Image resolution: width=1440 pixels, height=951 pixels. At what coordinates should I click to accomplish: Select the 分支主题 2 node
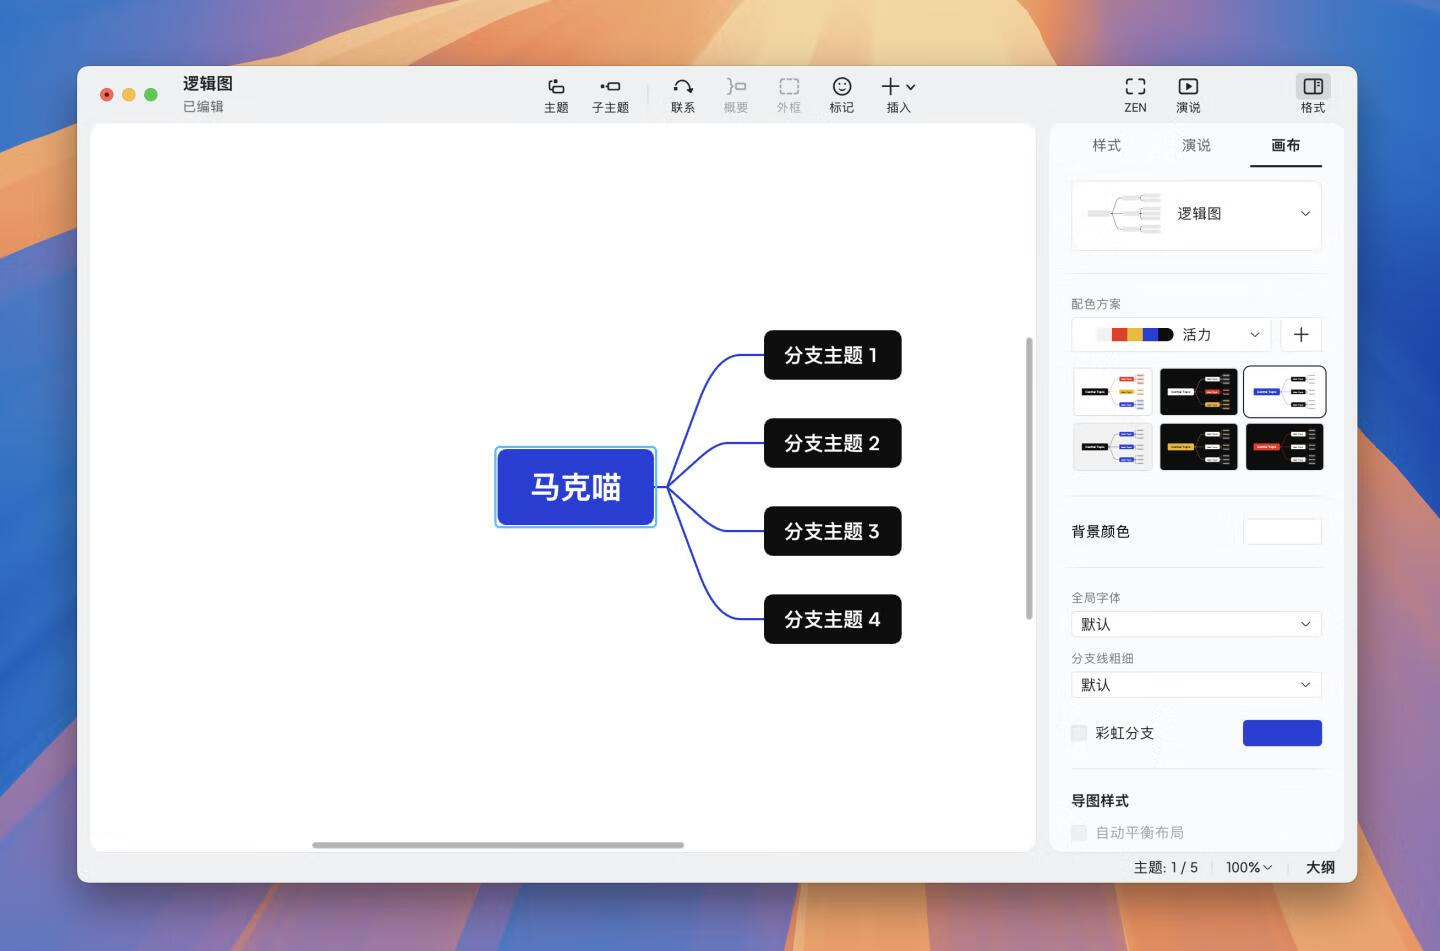click(x=832, y=443)
